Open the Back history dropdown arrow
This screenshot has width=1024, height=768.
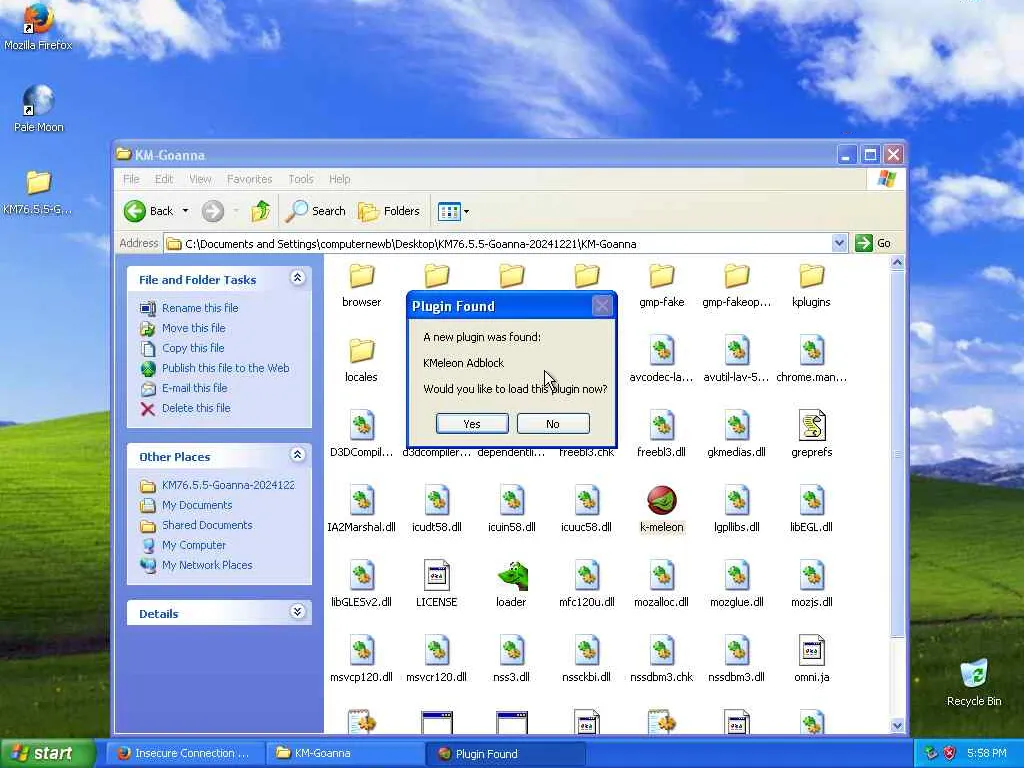point(185,211)
